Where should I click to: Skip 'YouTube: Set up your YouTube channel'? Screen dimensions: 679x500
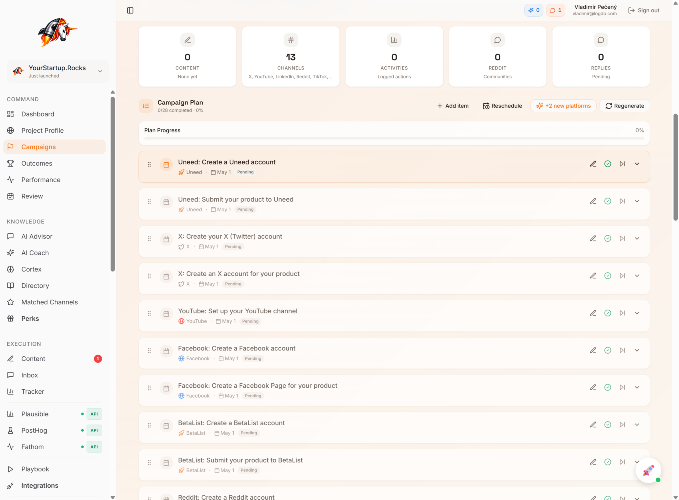point(622,313)
